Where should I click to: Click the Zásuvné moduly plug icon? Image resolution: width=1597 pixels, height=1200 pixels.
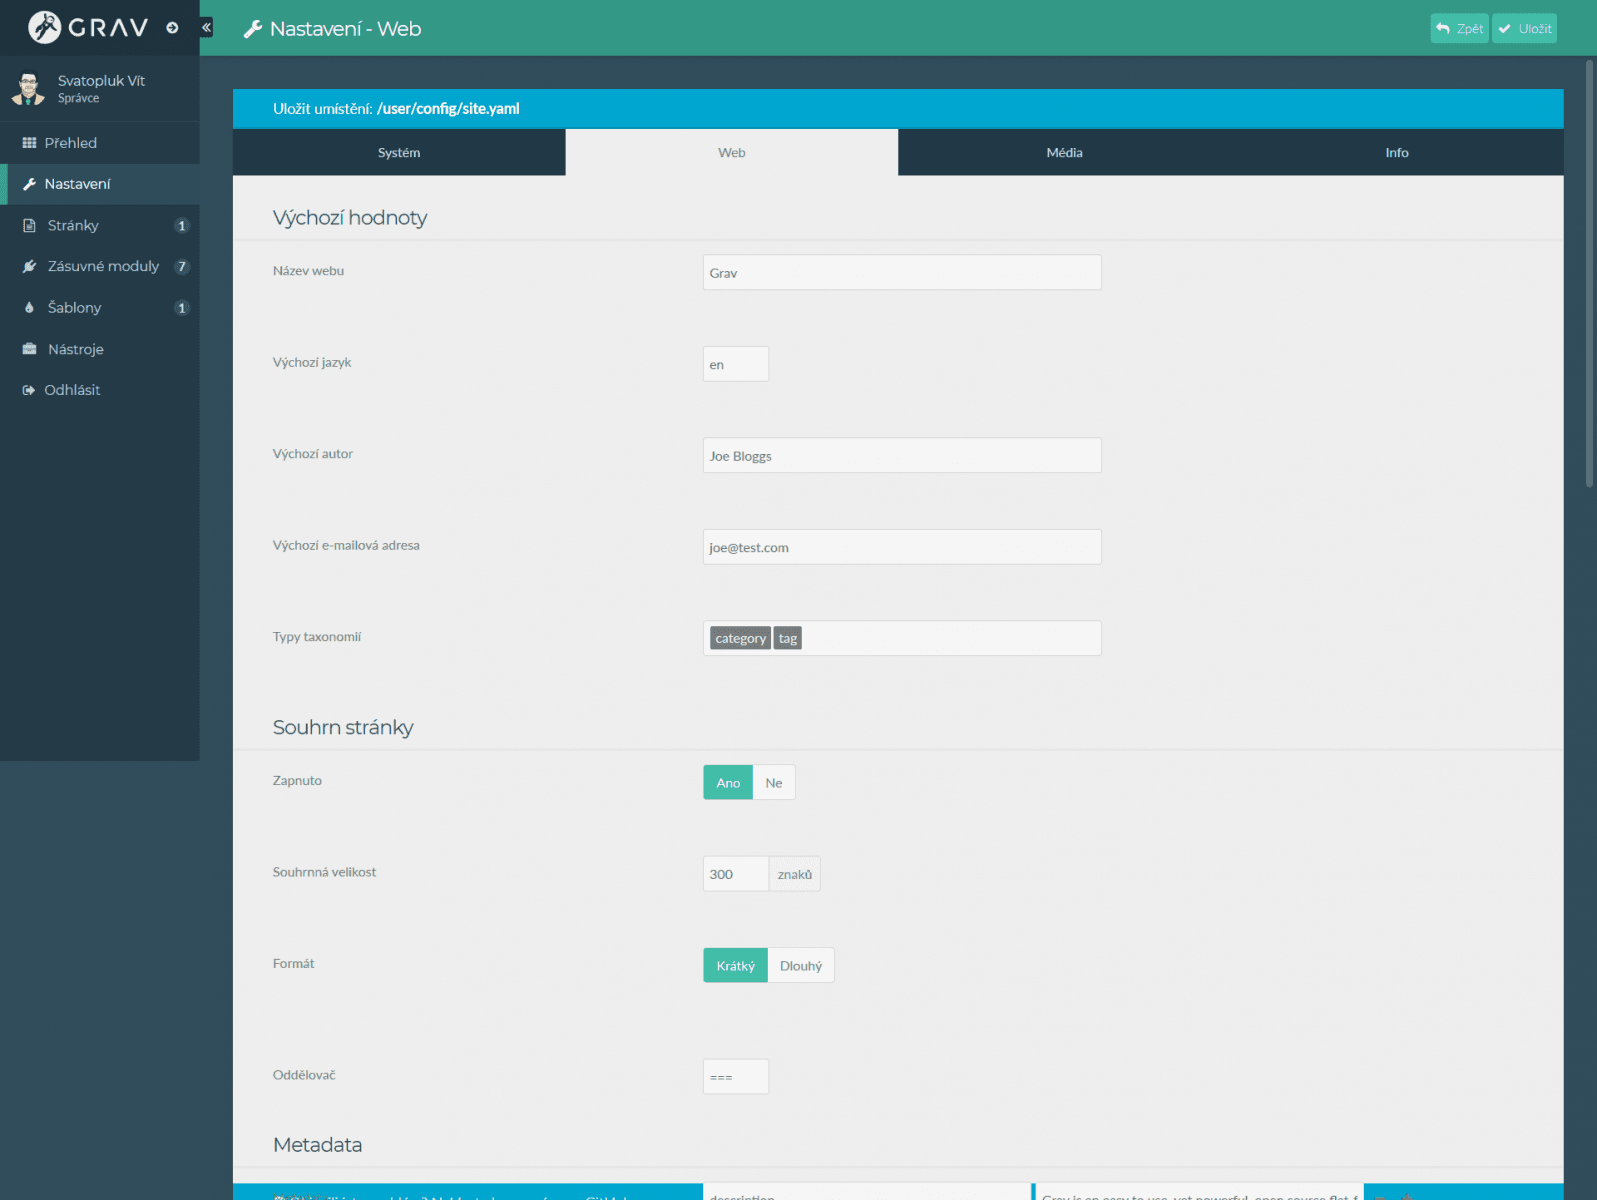point(29,267)
